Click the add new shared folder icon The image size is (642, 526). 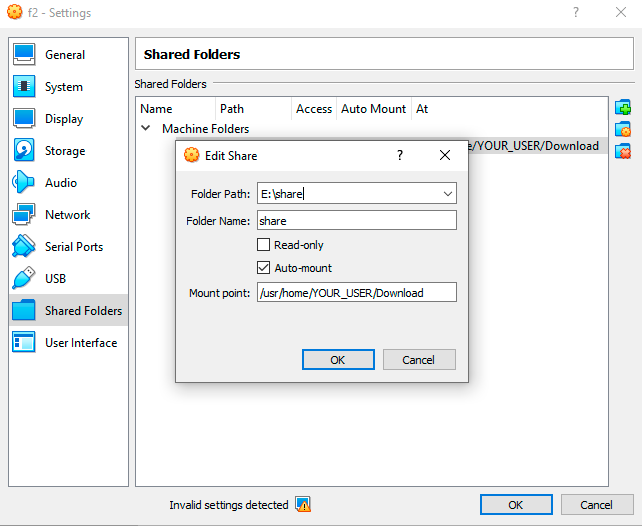623,108
